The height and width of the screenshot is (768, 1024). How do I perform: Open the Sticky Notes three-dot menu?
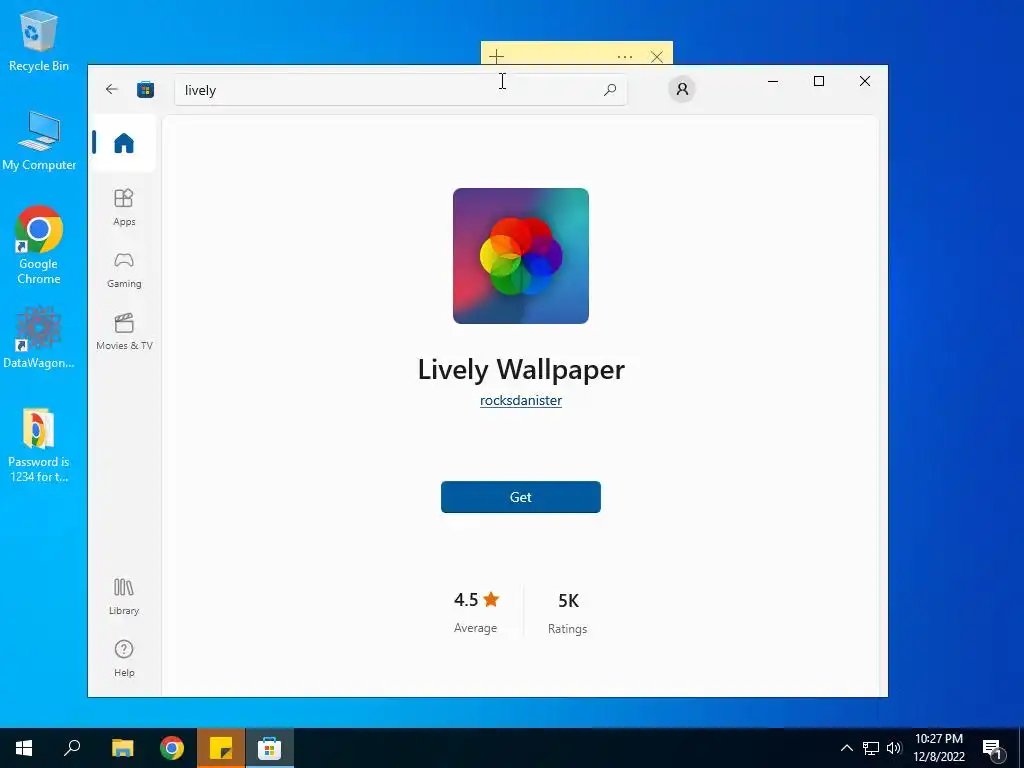pos(624,57)
